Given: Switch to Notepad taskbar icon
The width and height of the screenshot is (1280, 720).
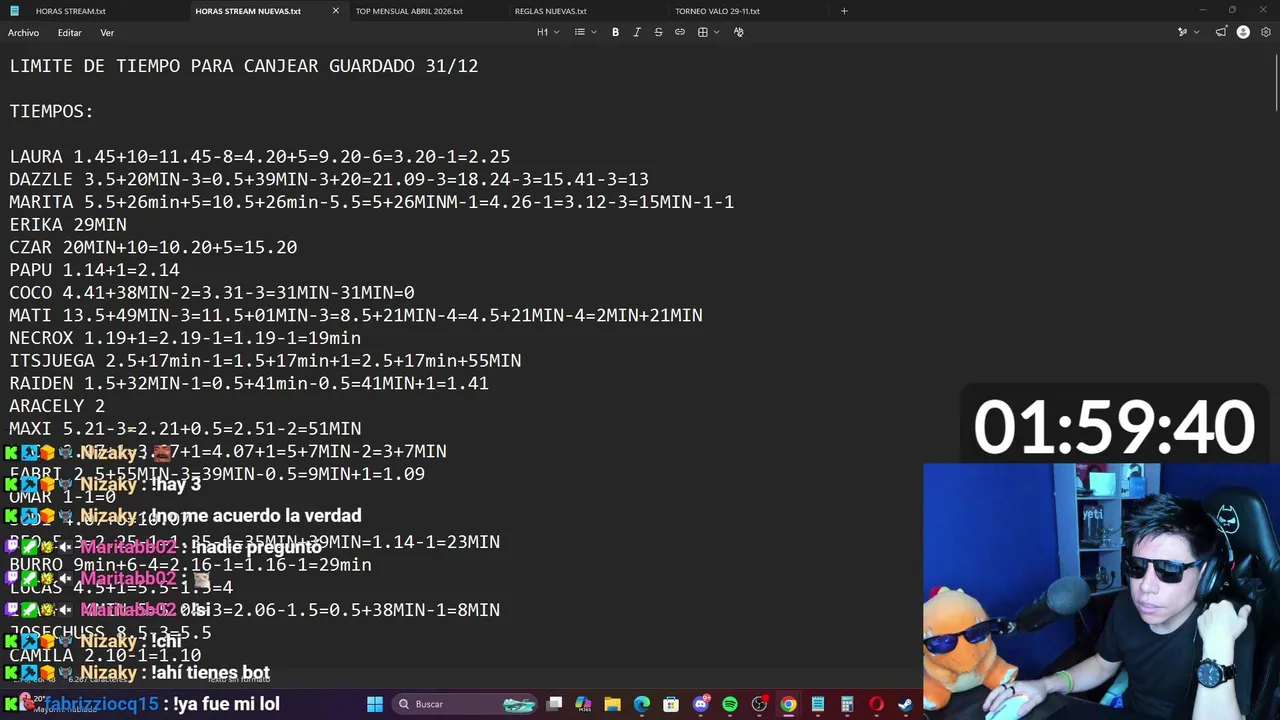Looking at the screenshot, I should click(x=818, y=704).
